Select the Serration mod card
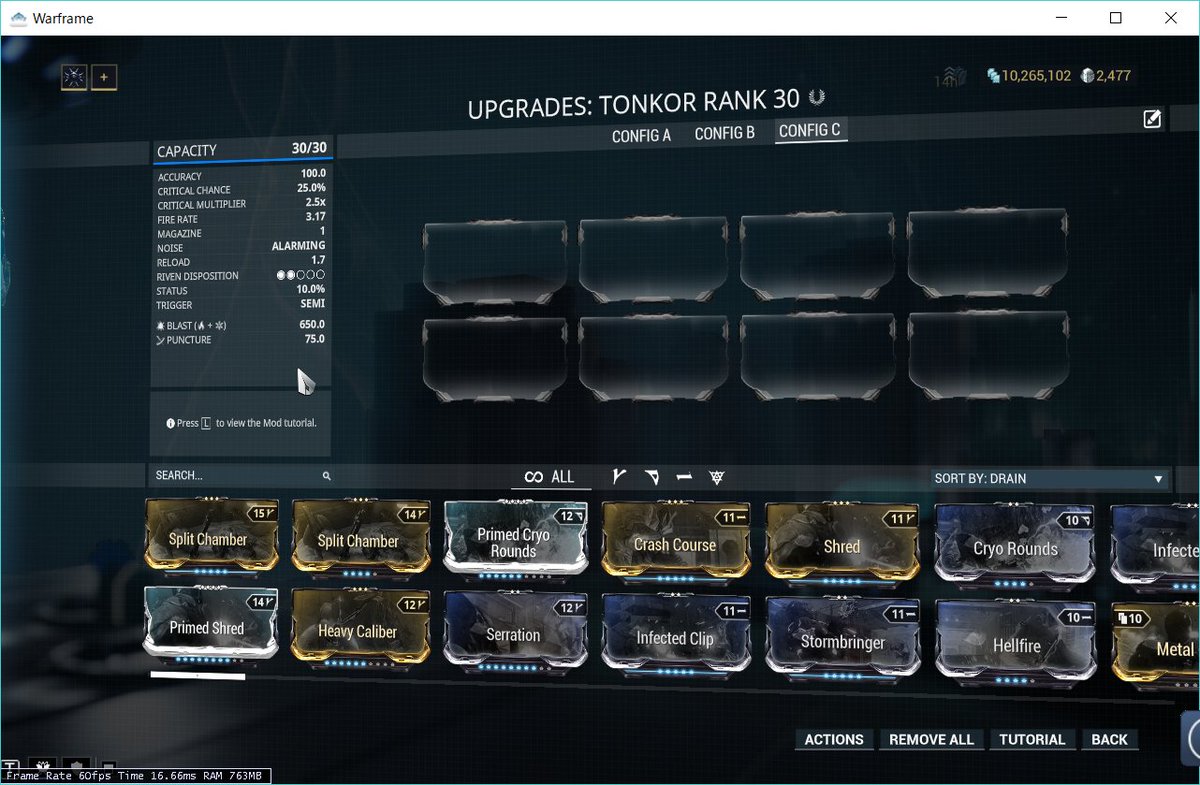The height and width of the screenshot is (785, 1200). [x=514, y=631]
